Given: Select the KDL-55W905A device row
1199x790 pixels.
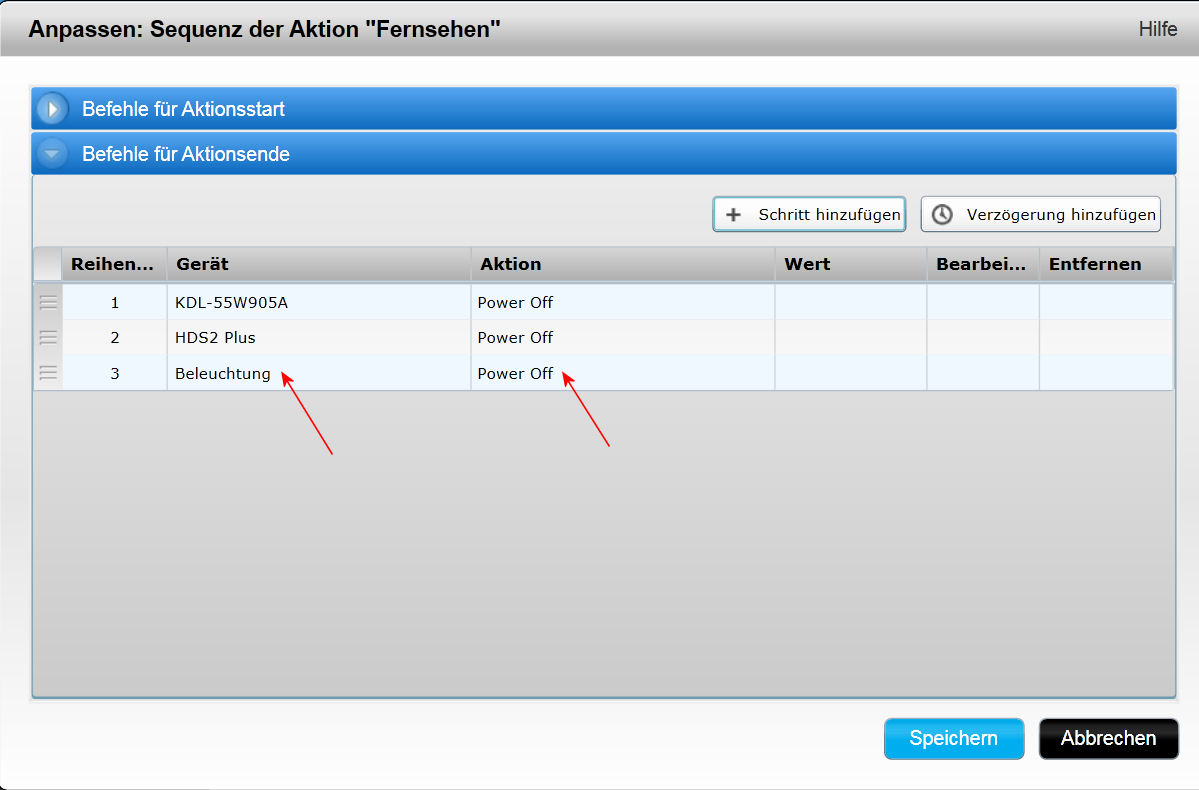Looking at the screenshot, I should pyautogui.click(x=231, y=302).
